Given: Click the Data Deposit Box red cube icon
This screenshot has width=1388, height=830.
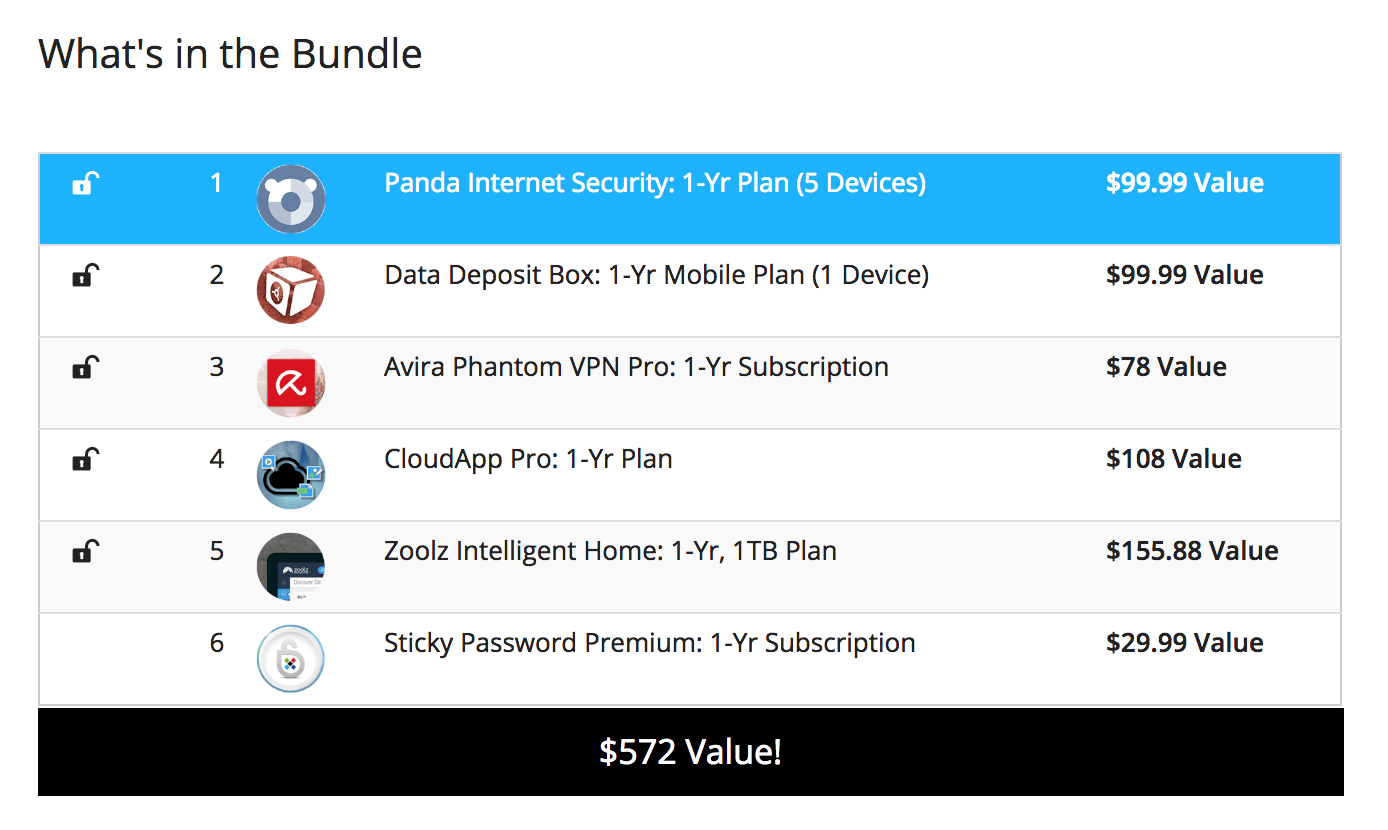Looking at the screenshot, I should 290,291.
